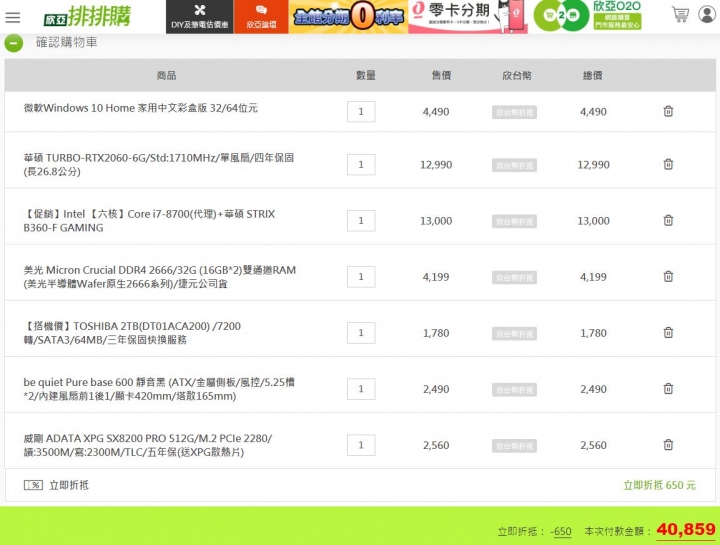Open the 欣亞論壇 forum tab
The image size is (720, 545).
point(261,17)
